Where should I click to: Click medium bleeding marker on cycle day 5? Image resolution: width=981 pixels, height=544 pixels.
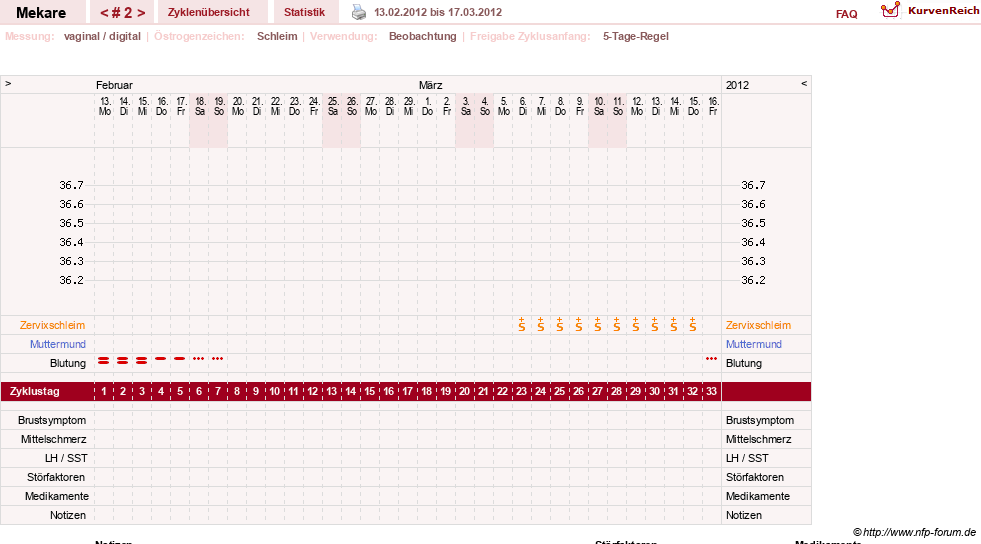point(180,358)
